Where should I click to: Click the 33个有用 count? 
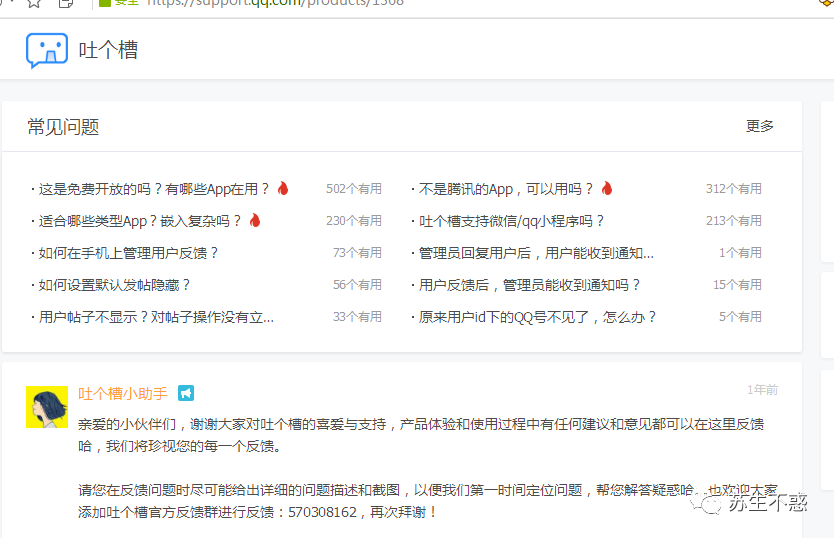coord(357,317)
